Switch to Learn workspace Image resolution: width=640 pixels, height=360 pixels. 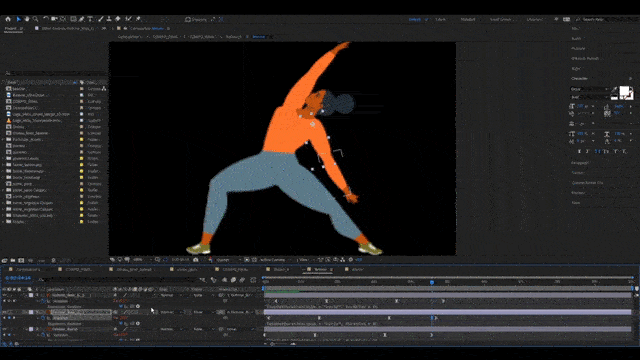440,19
